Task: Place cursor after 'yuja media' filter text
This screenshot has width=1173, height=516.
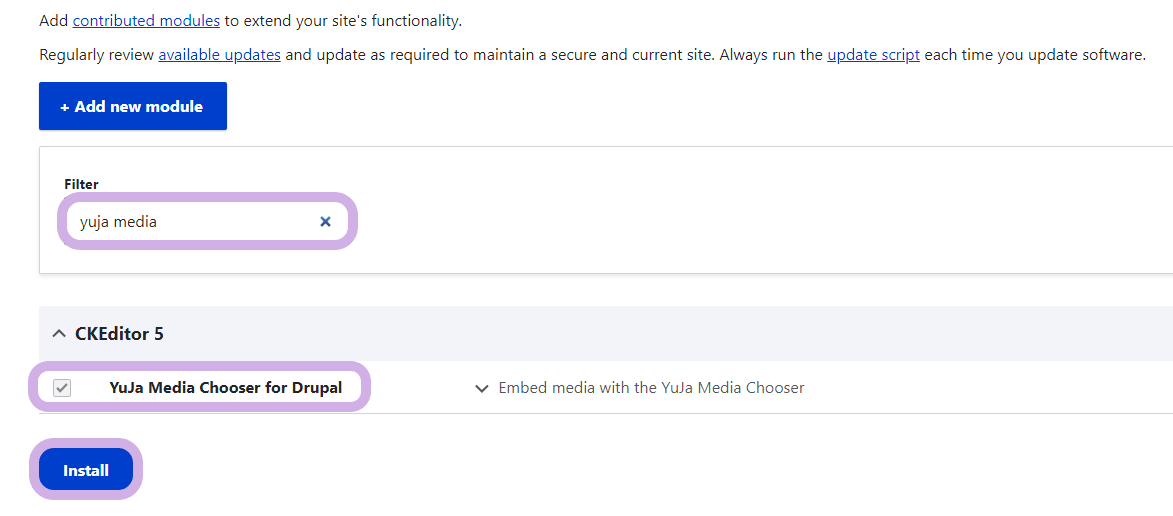Action: coord(159,221)
